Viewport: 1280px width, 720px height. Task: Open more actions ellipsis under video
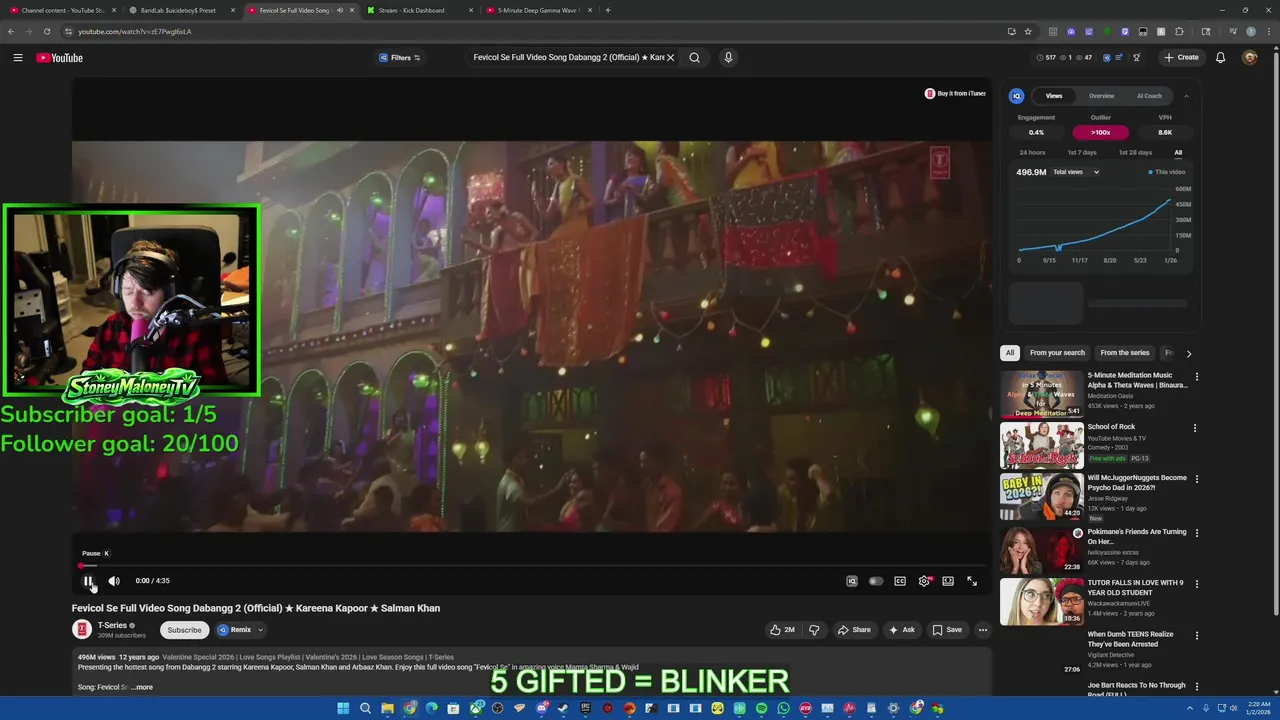983,630
